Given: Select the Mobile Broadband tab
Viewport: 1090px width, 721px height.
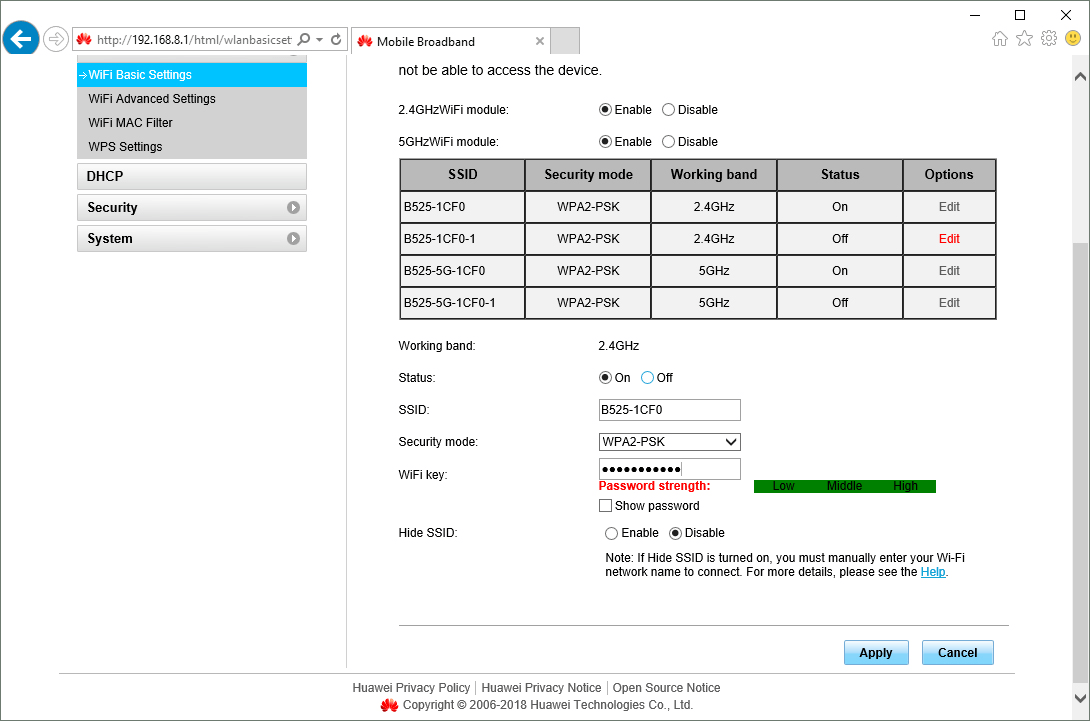Looking at the screenshot, I should pos(450,41).
